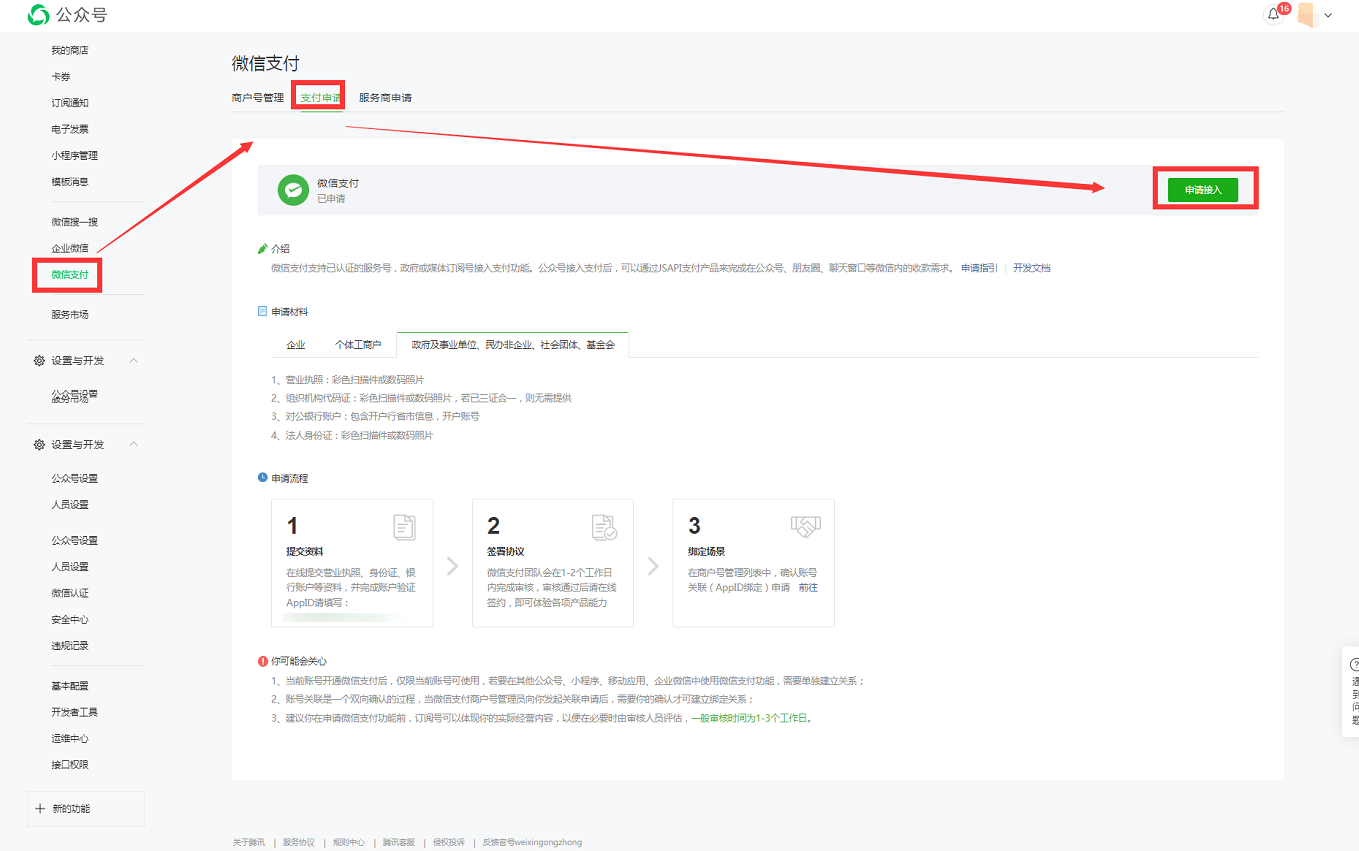Click the plus icon beside 新的功能
This screenshot has width=1359, height=851.
[x=40, y=808]
